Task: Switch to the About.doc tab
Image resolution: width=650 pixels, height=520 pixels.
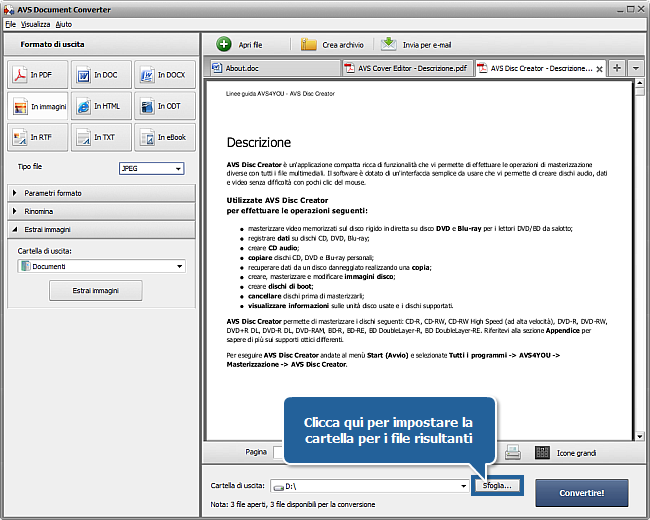Action: (275, 68)
